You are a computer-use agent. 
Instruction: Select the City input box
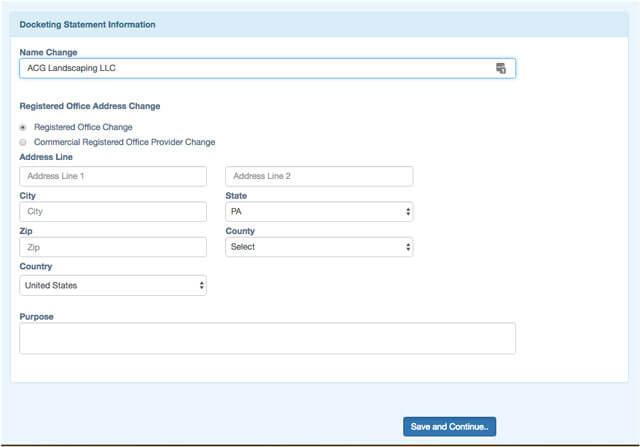tap(112, 212)
